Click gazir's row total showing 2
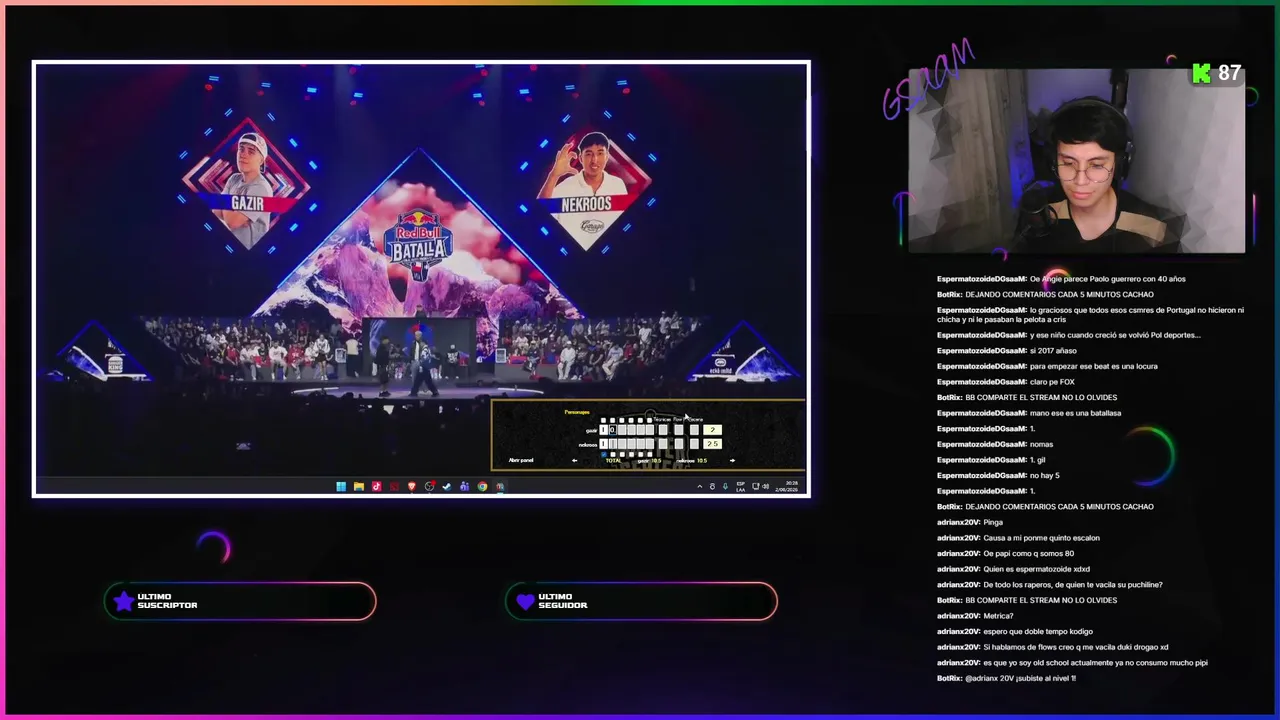The width and height of the screenshot is (1280, 720). (712, 430)
